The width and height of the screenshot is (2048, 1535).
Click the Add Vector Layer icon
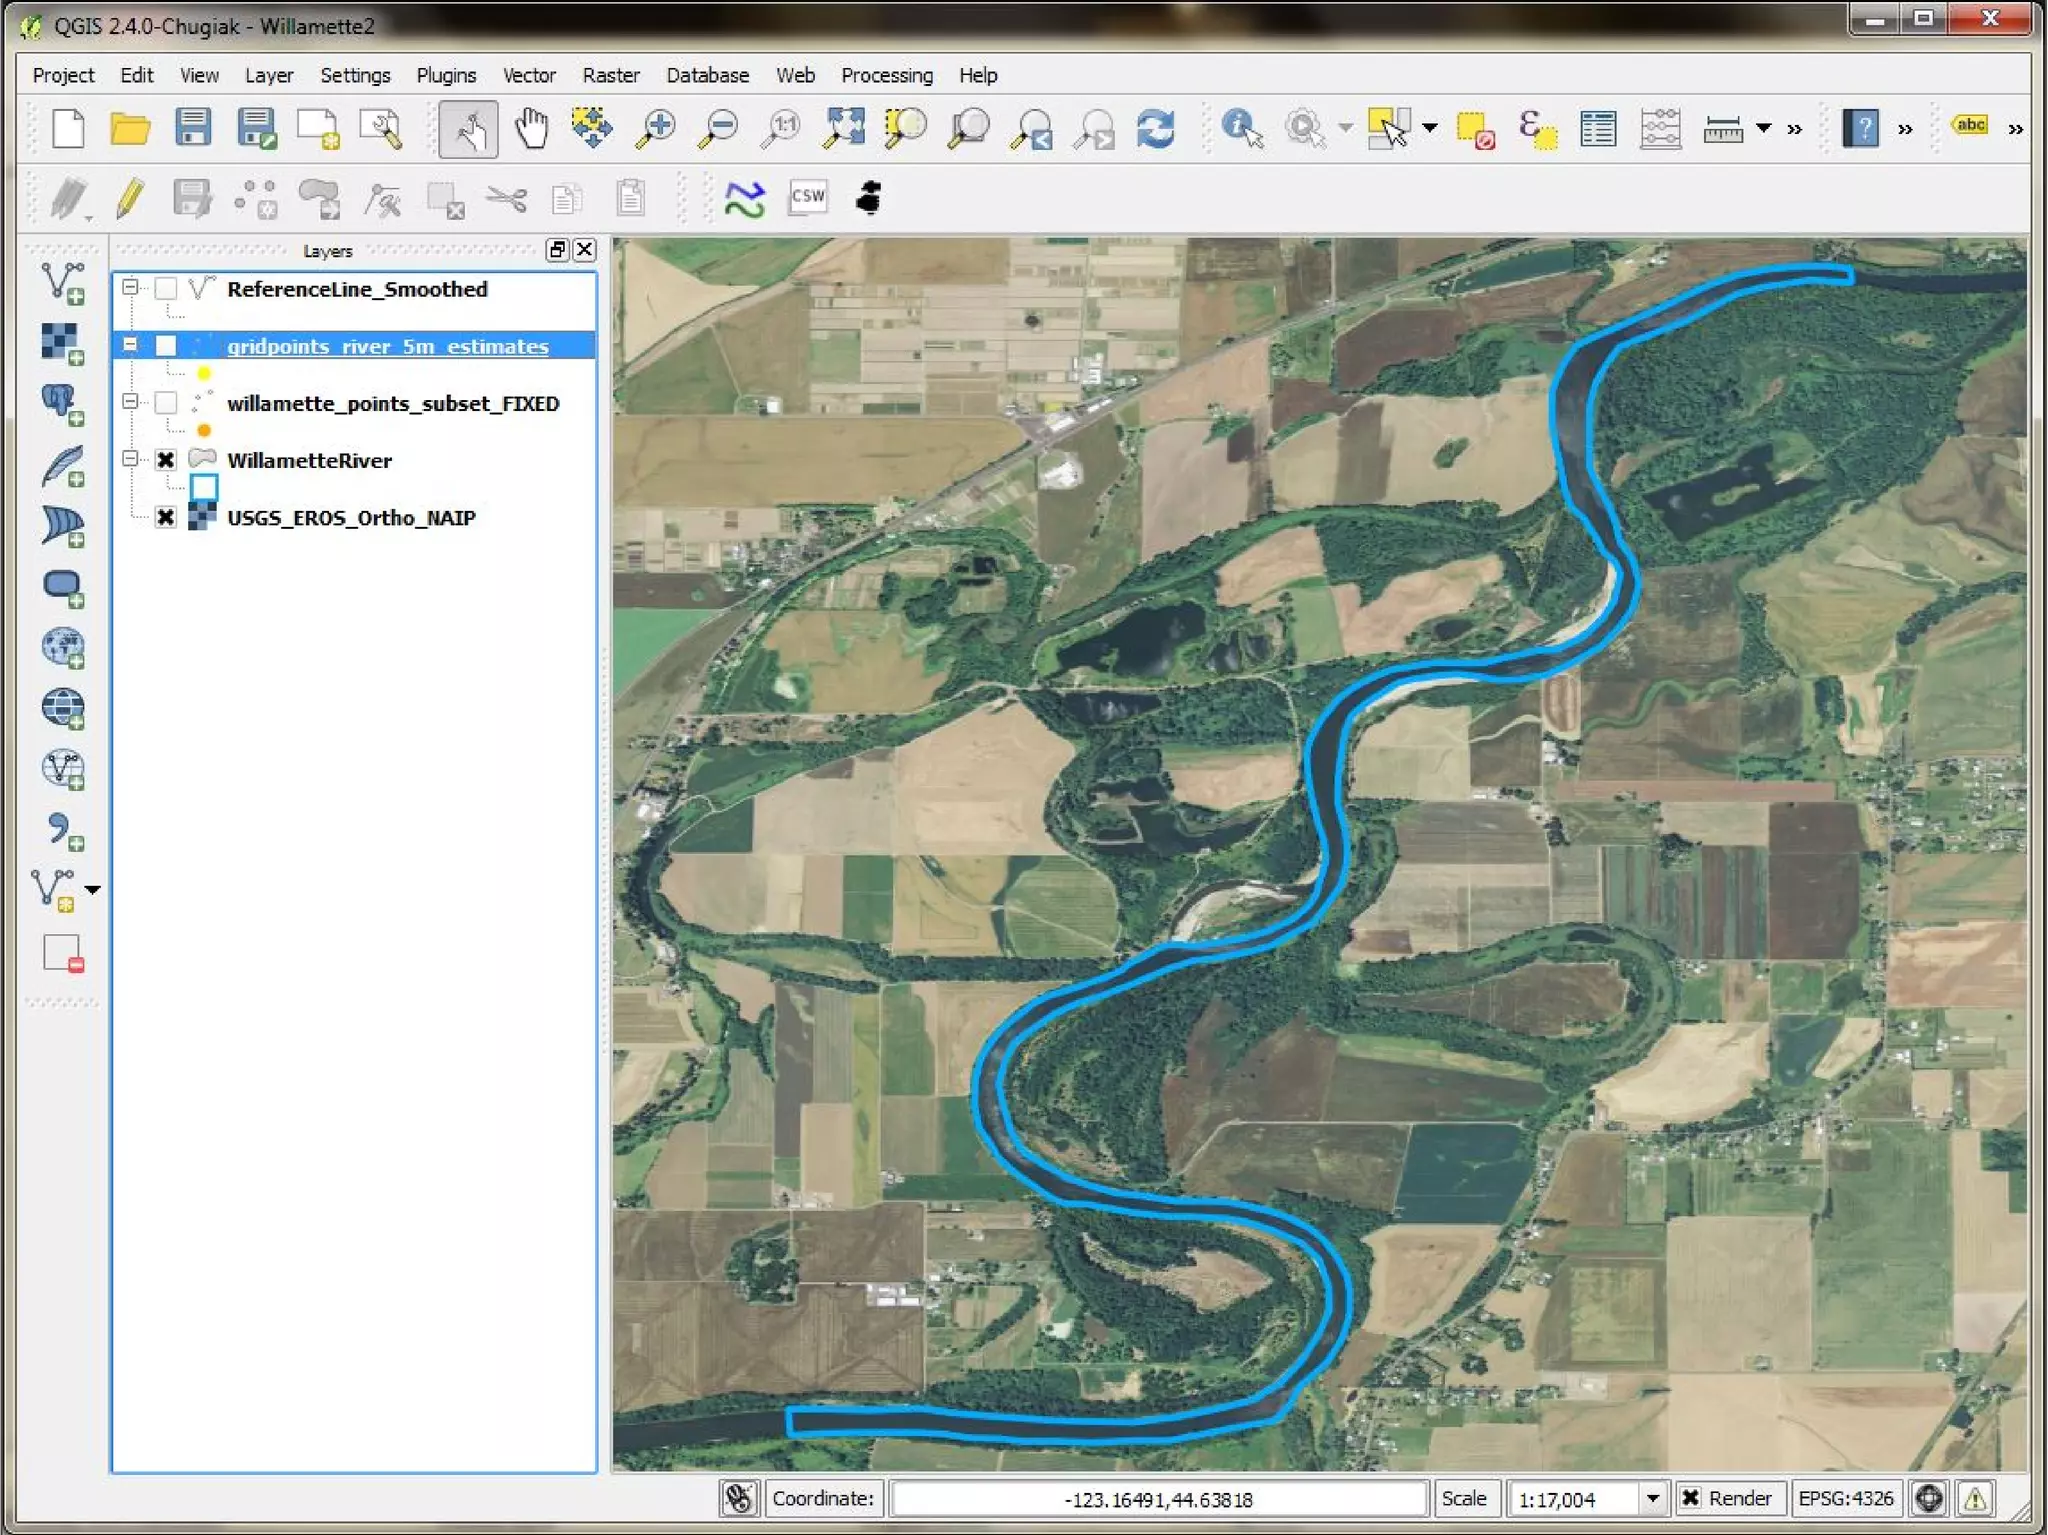63,283
